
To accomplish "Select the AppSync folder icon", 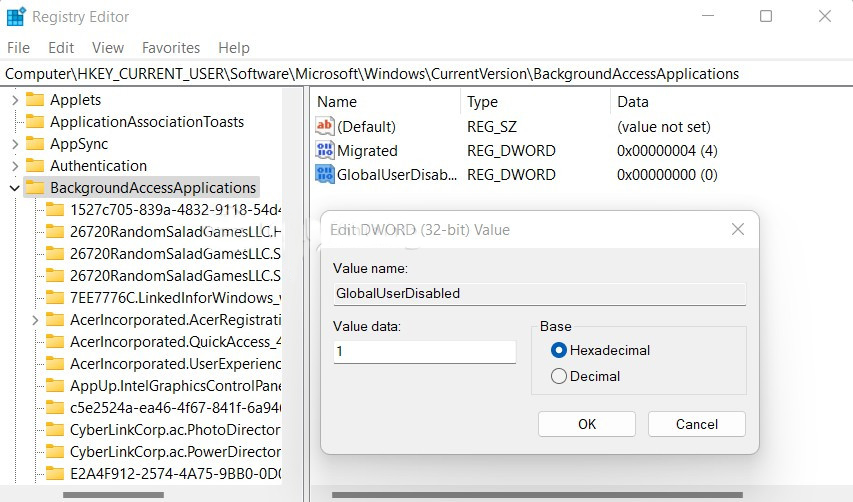I will (35, 144).
